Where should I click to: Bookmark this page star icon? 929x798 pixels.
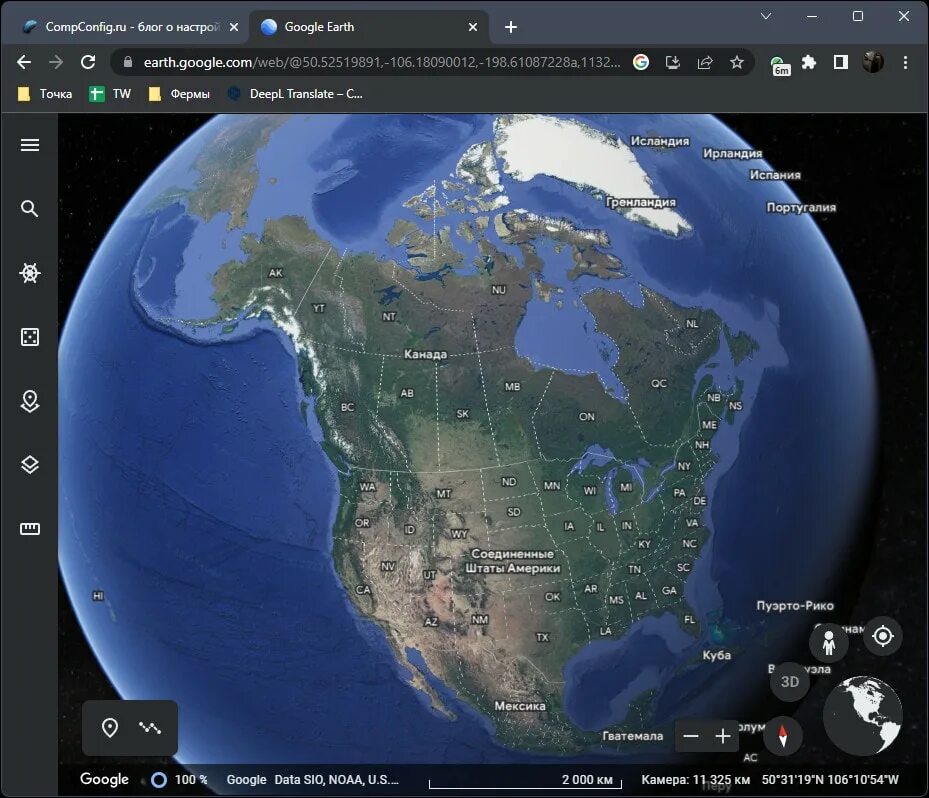click(x=736, y=62)
